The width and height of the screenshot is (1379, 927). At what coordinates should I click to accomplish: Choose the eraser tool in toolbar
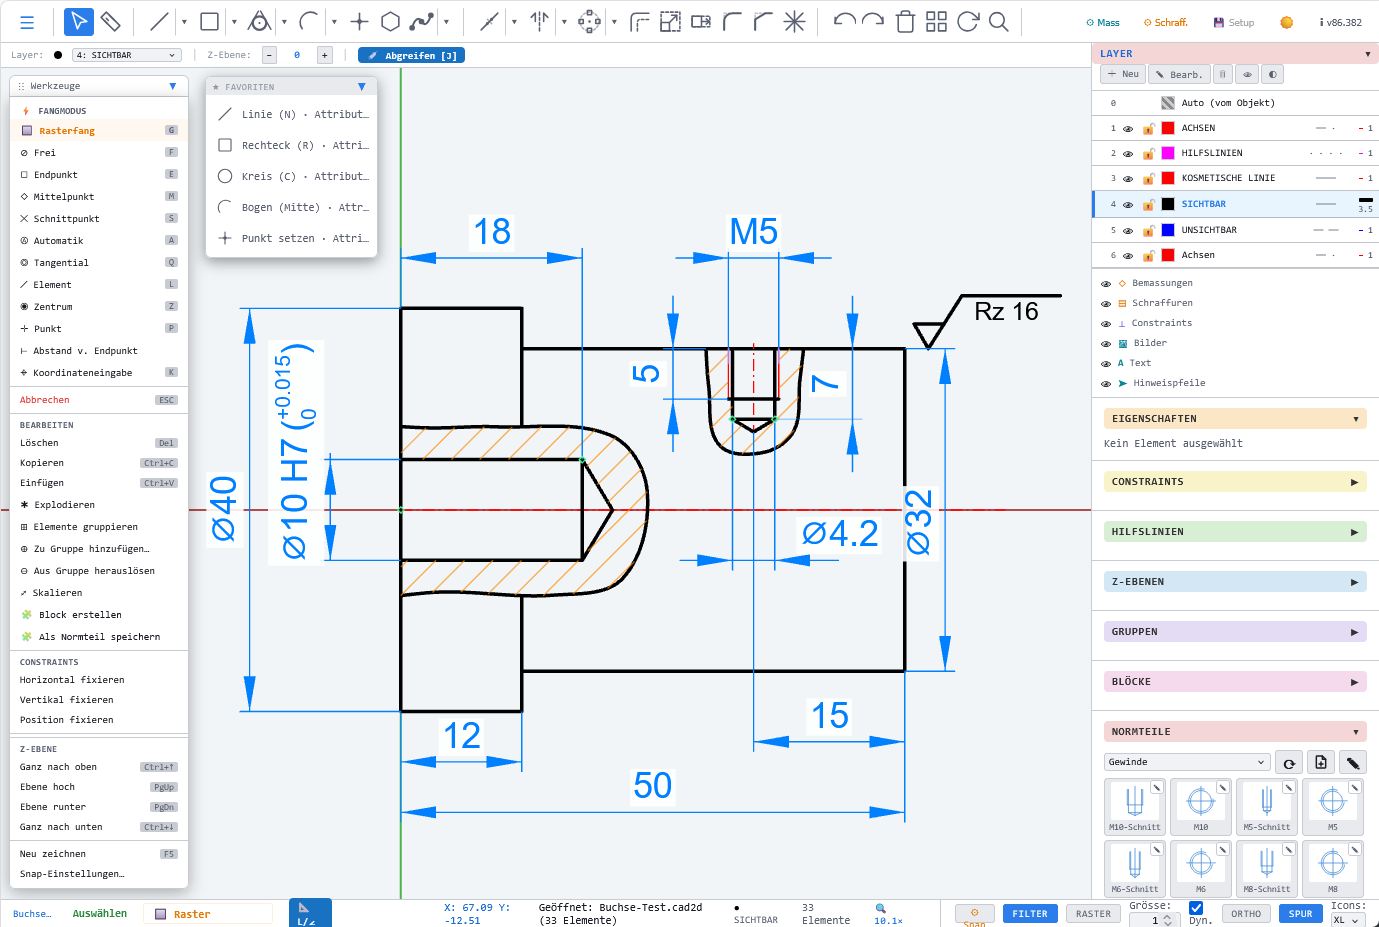pos(111,21)
